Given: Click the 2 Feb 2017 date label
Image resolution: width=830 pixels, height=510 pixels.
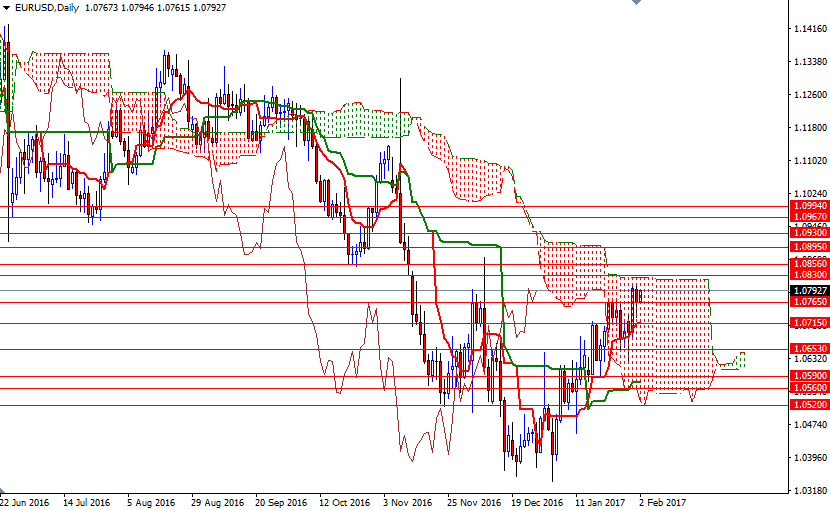Looking at the screenshot, I should point(663,502).
